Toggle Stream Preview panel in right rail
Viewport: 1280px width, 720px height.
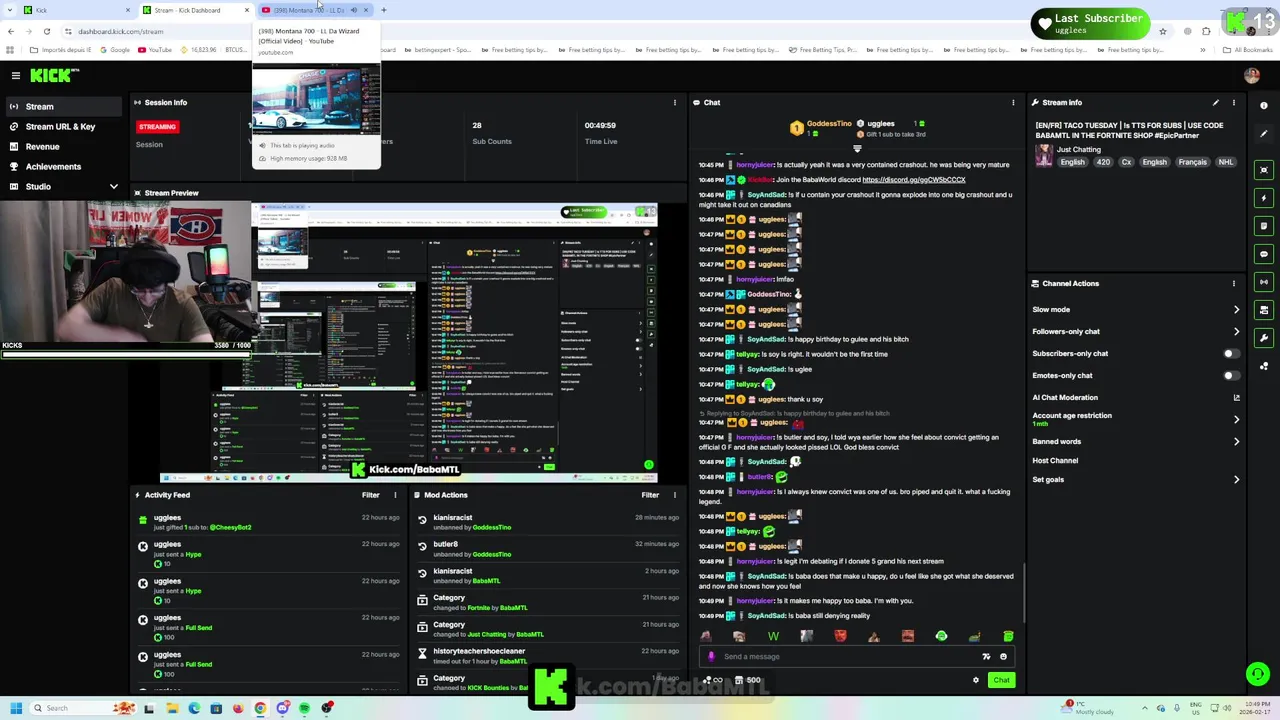pyautogui.click(x=1264, y=170)
